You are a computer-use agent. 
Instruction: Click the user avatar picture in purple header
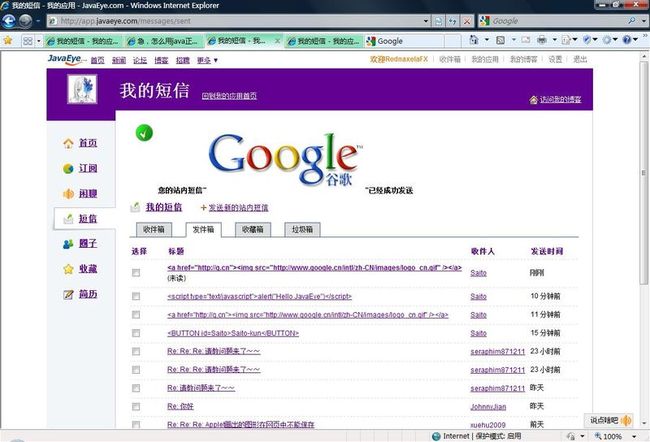coord(82,89)
